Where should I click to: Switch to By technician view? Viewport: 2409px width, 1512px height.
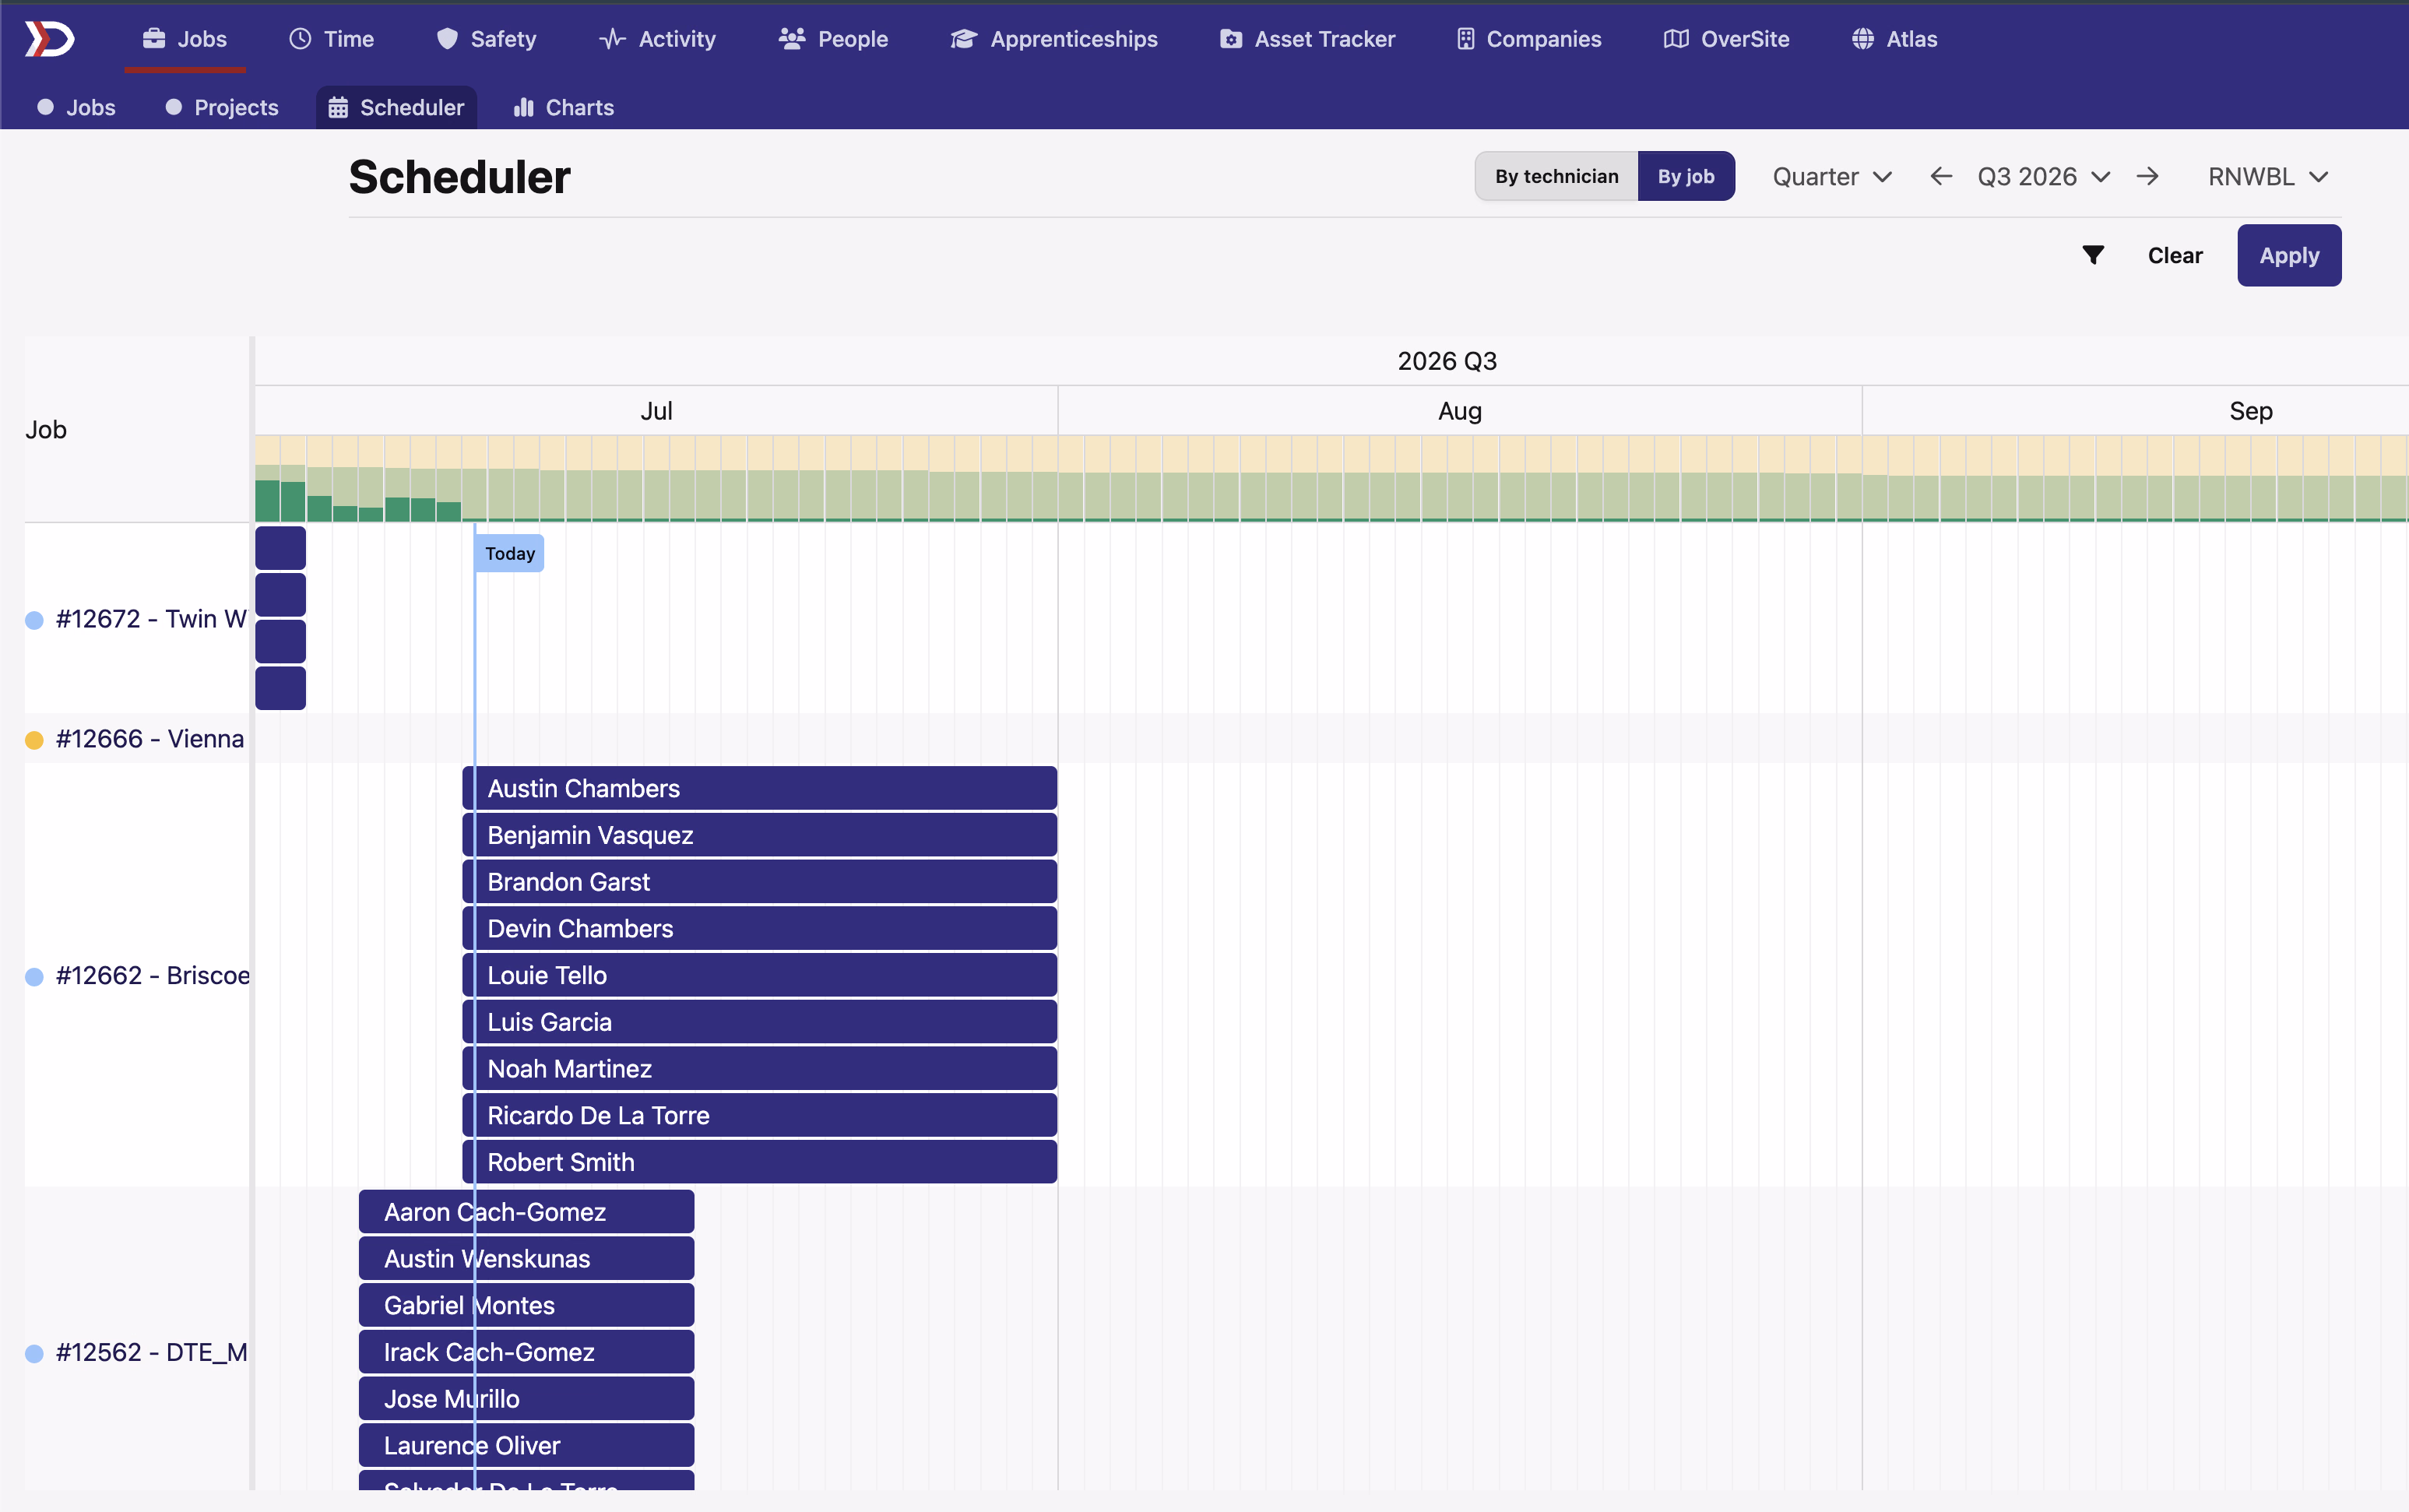tap(1556, 176)
